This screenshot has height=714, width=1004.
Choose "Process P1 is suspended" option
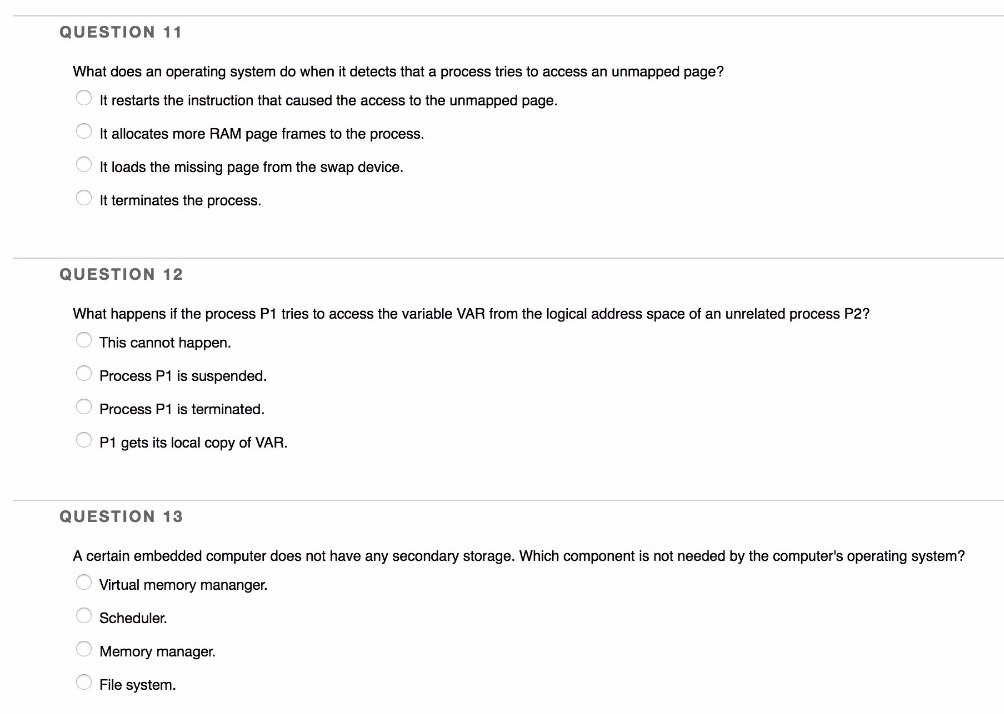[x=84, y=372]
